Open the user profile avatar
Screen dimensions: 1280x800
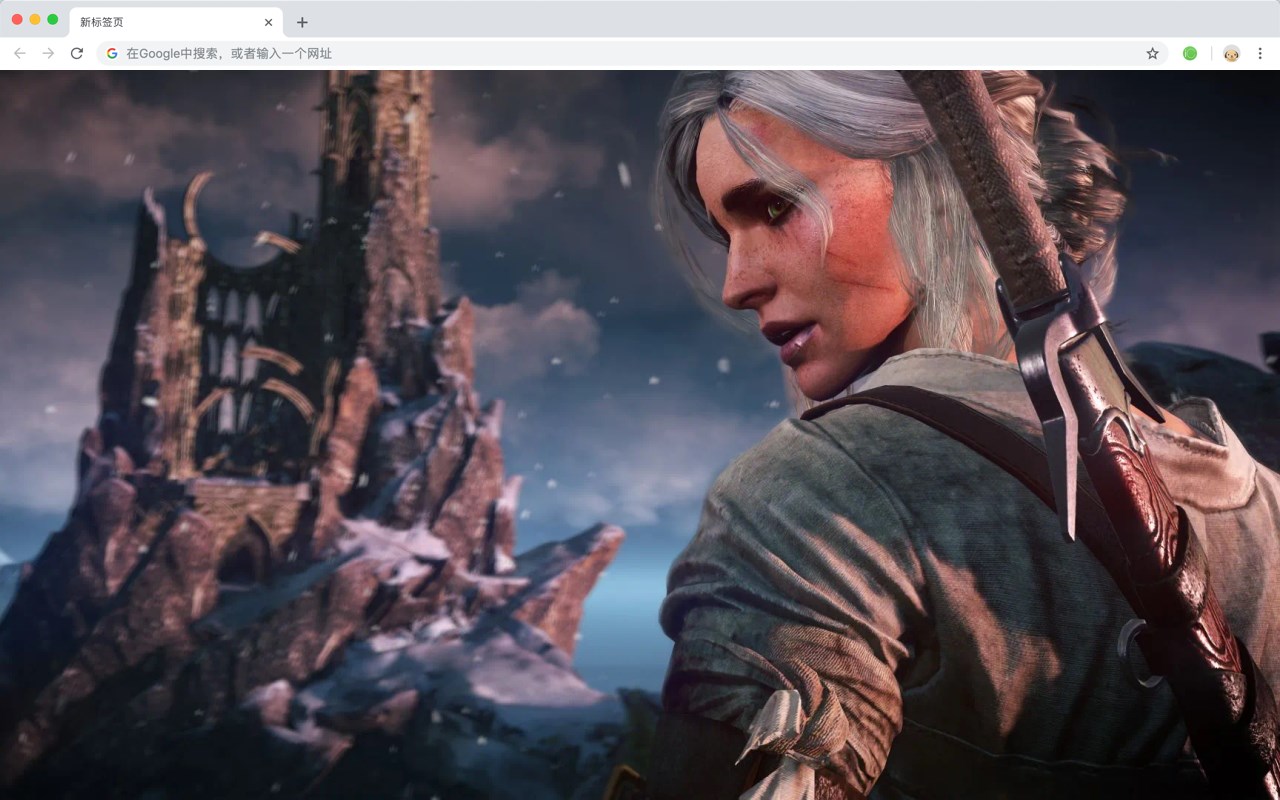[x=1231, y=53]
